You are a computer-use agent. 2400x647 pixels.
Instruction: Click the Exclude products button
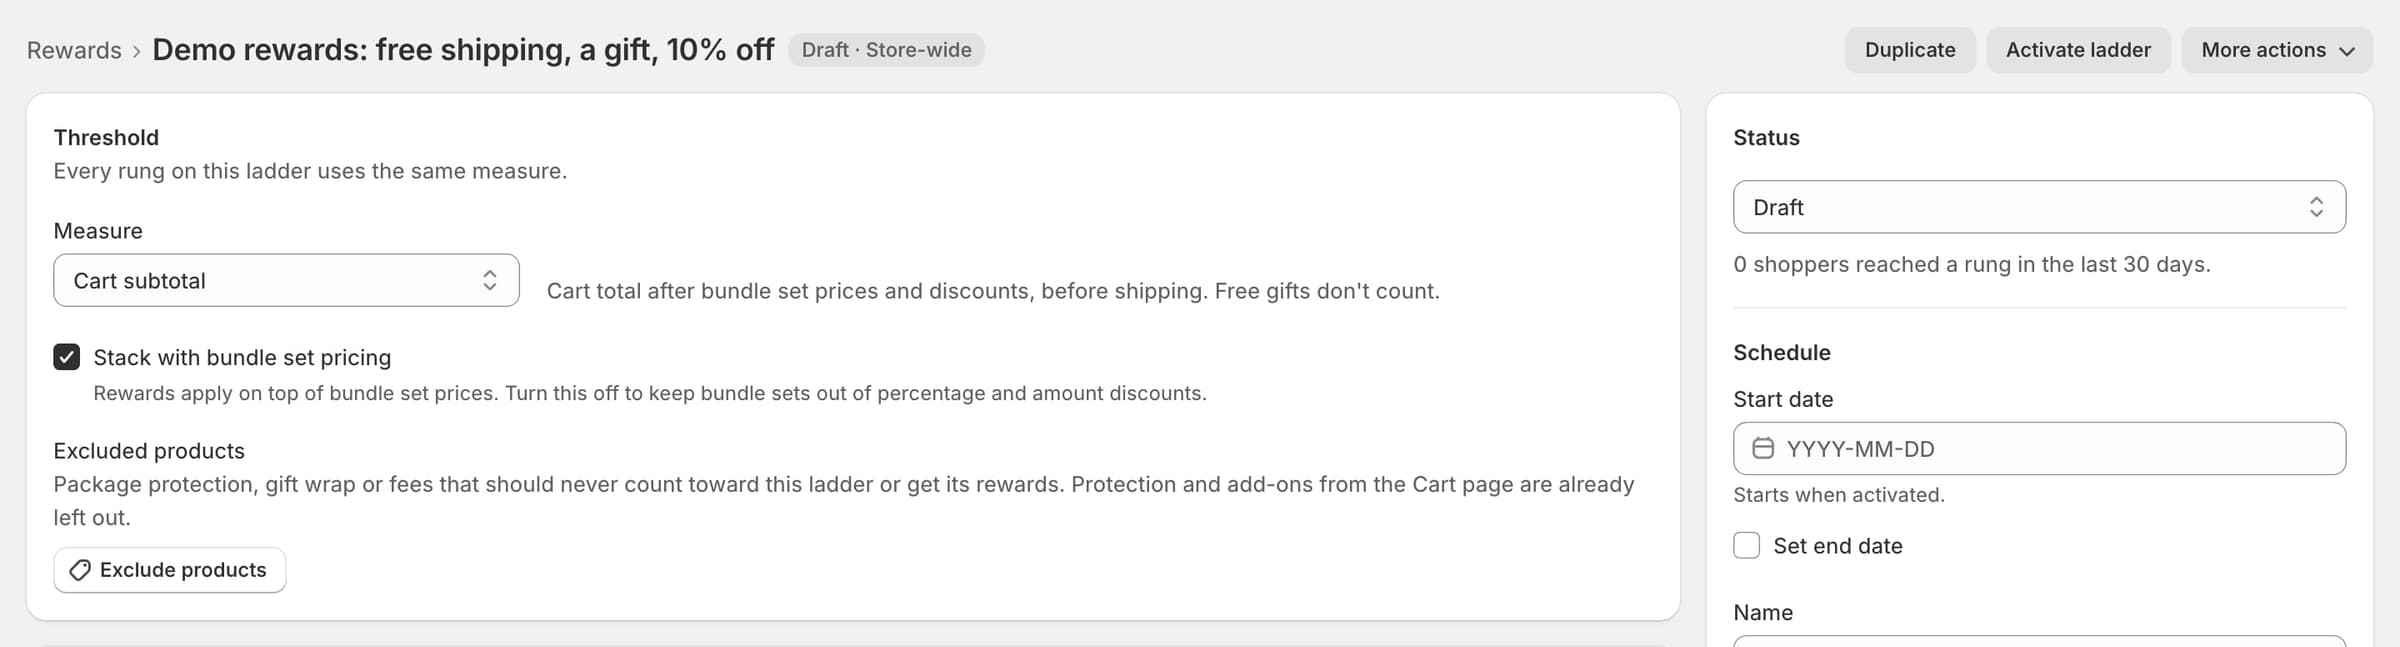point(170,570)
